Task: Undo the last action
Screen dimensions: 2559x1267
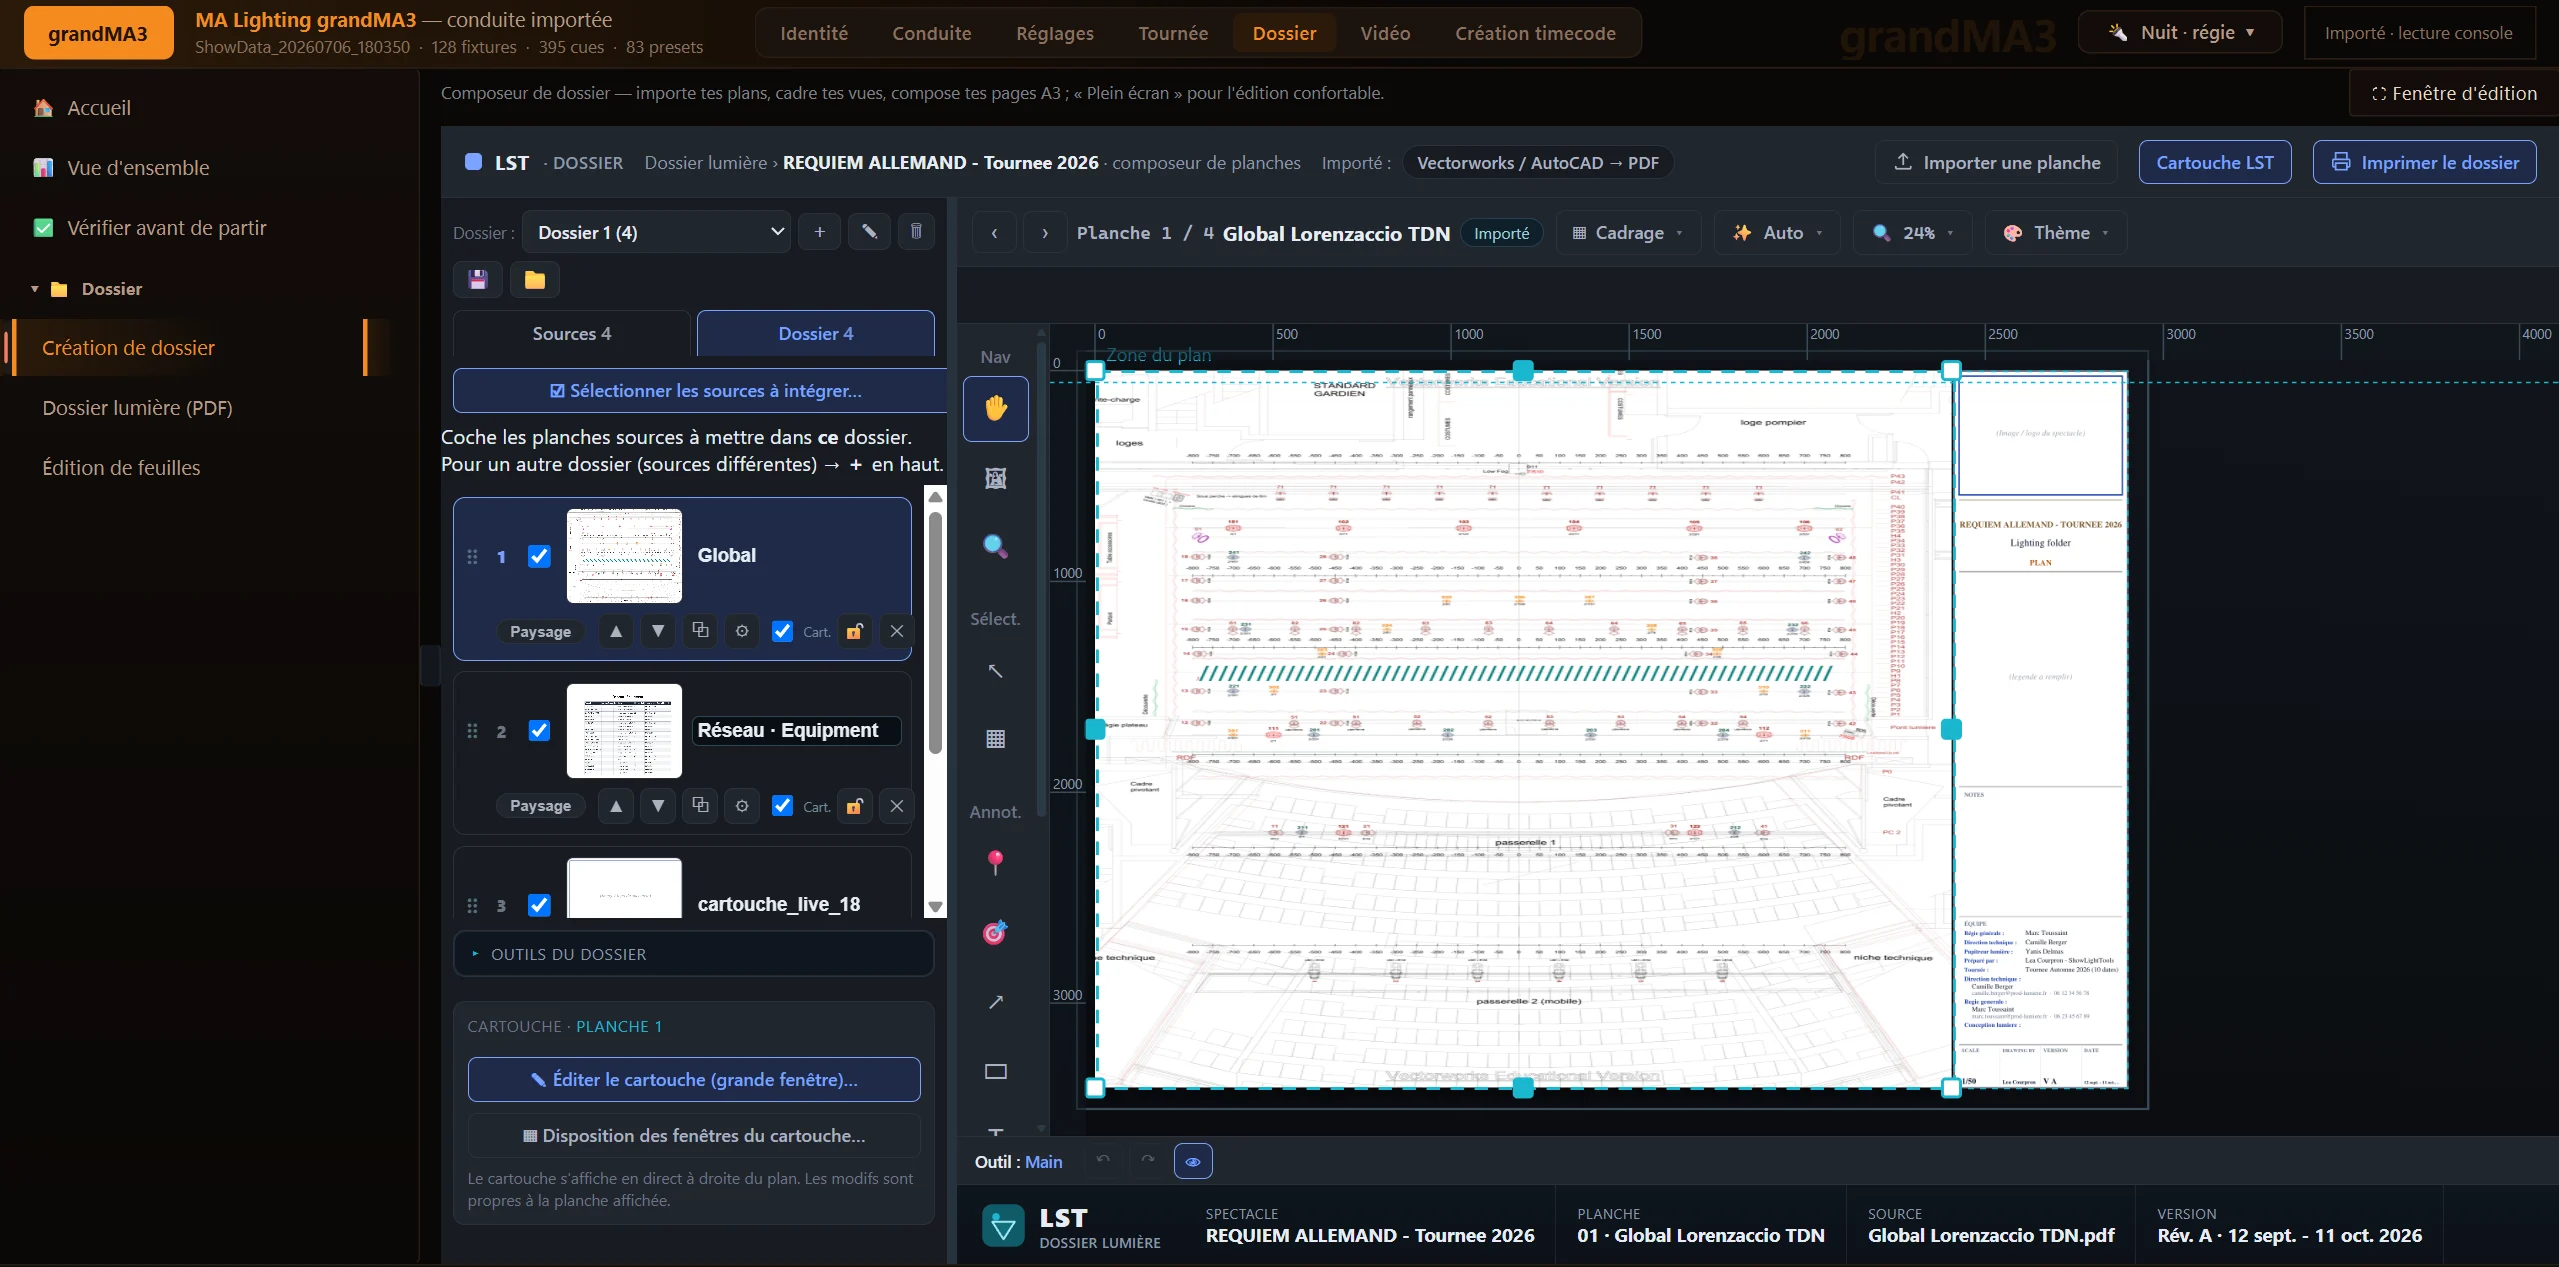Action: 1103,1160
